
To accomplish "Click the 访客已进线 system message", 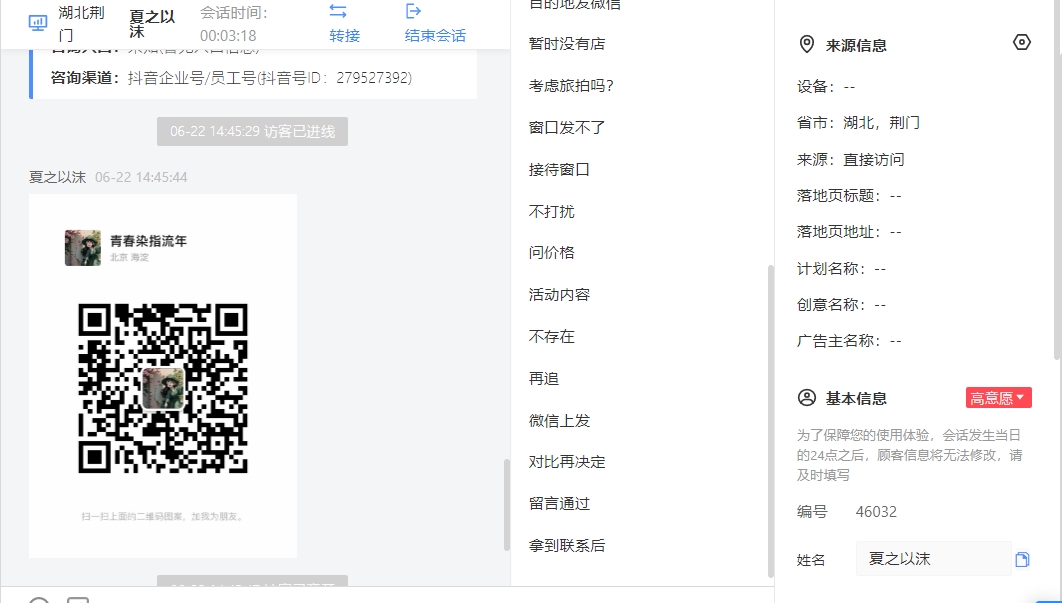I will point(253,131).
